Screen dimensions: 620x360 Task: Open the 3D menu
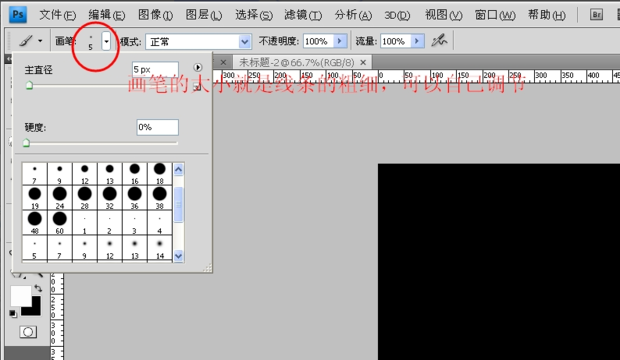click(x=397, y=15)
